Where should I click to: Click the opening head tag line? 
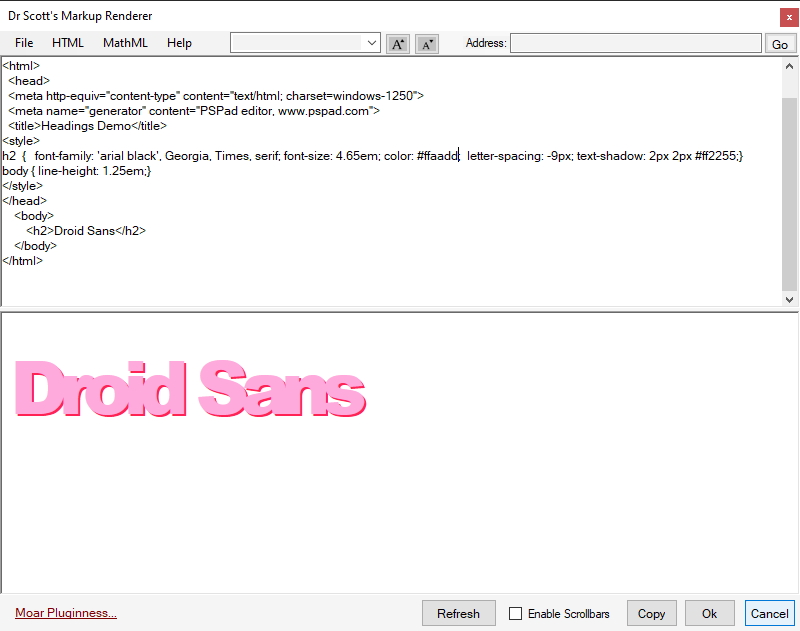tap(29, 81)
